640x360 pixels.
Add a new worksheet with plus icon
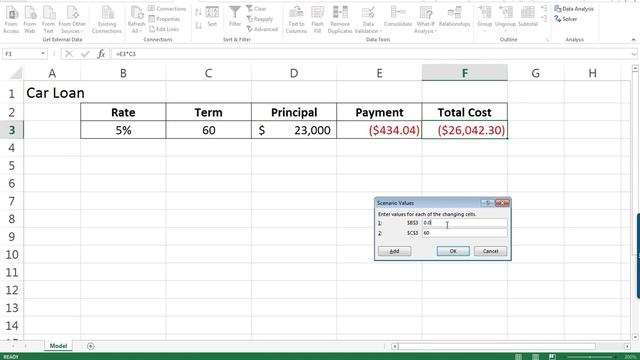[x=91, y=346]
